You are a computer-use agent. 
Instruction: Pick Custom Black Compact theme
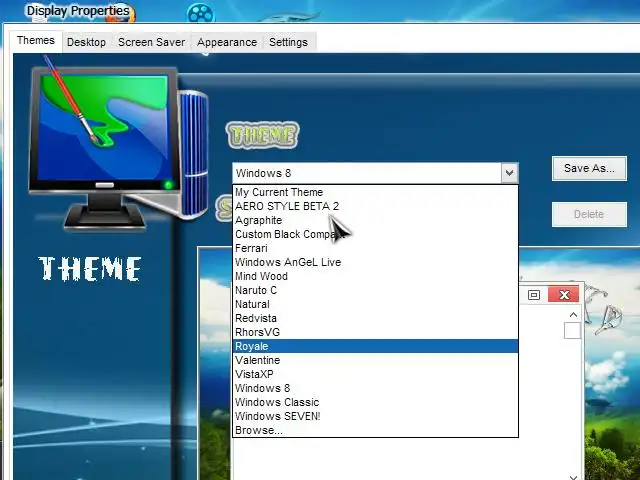[x=375, y=234]
